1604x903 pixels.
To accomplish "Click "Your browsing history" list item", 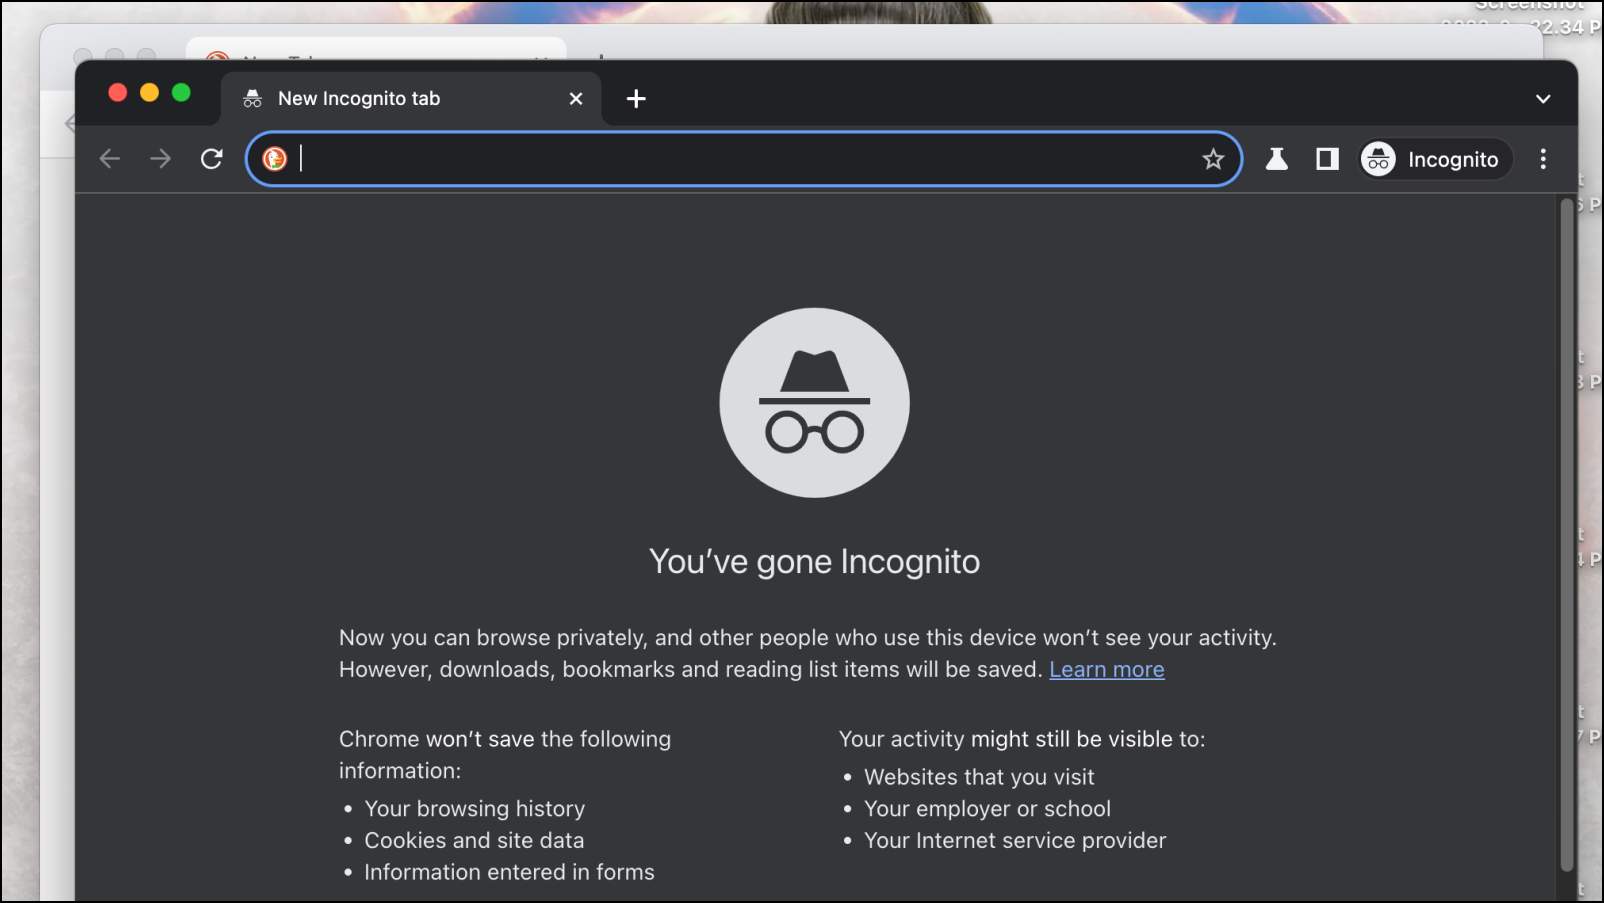I will click(x=475, y=808).
